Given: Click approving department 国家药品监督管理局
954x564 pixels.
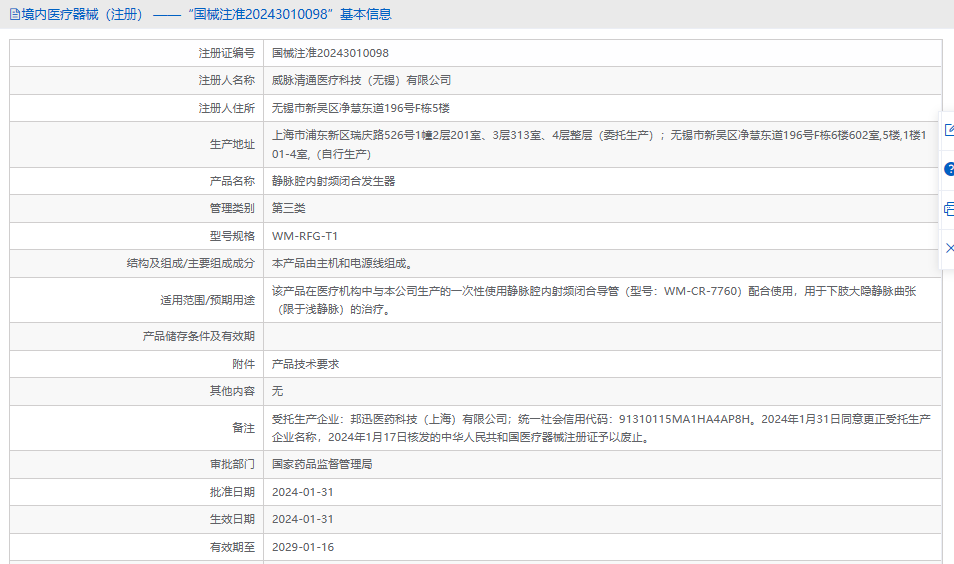Looking at the screenshot, I should (322, 465).
